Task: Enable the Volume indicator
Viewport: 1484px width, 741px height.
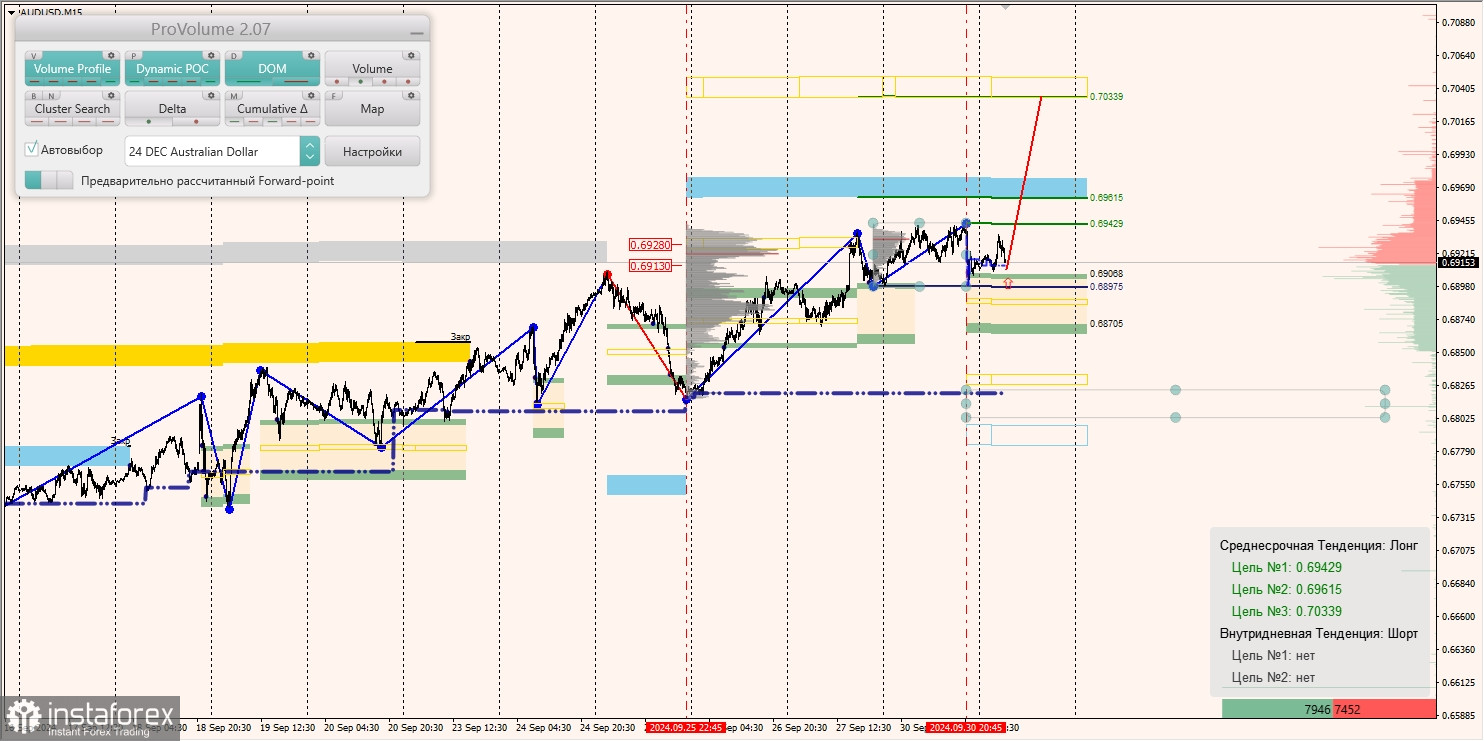Action: tap(372, 69)
